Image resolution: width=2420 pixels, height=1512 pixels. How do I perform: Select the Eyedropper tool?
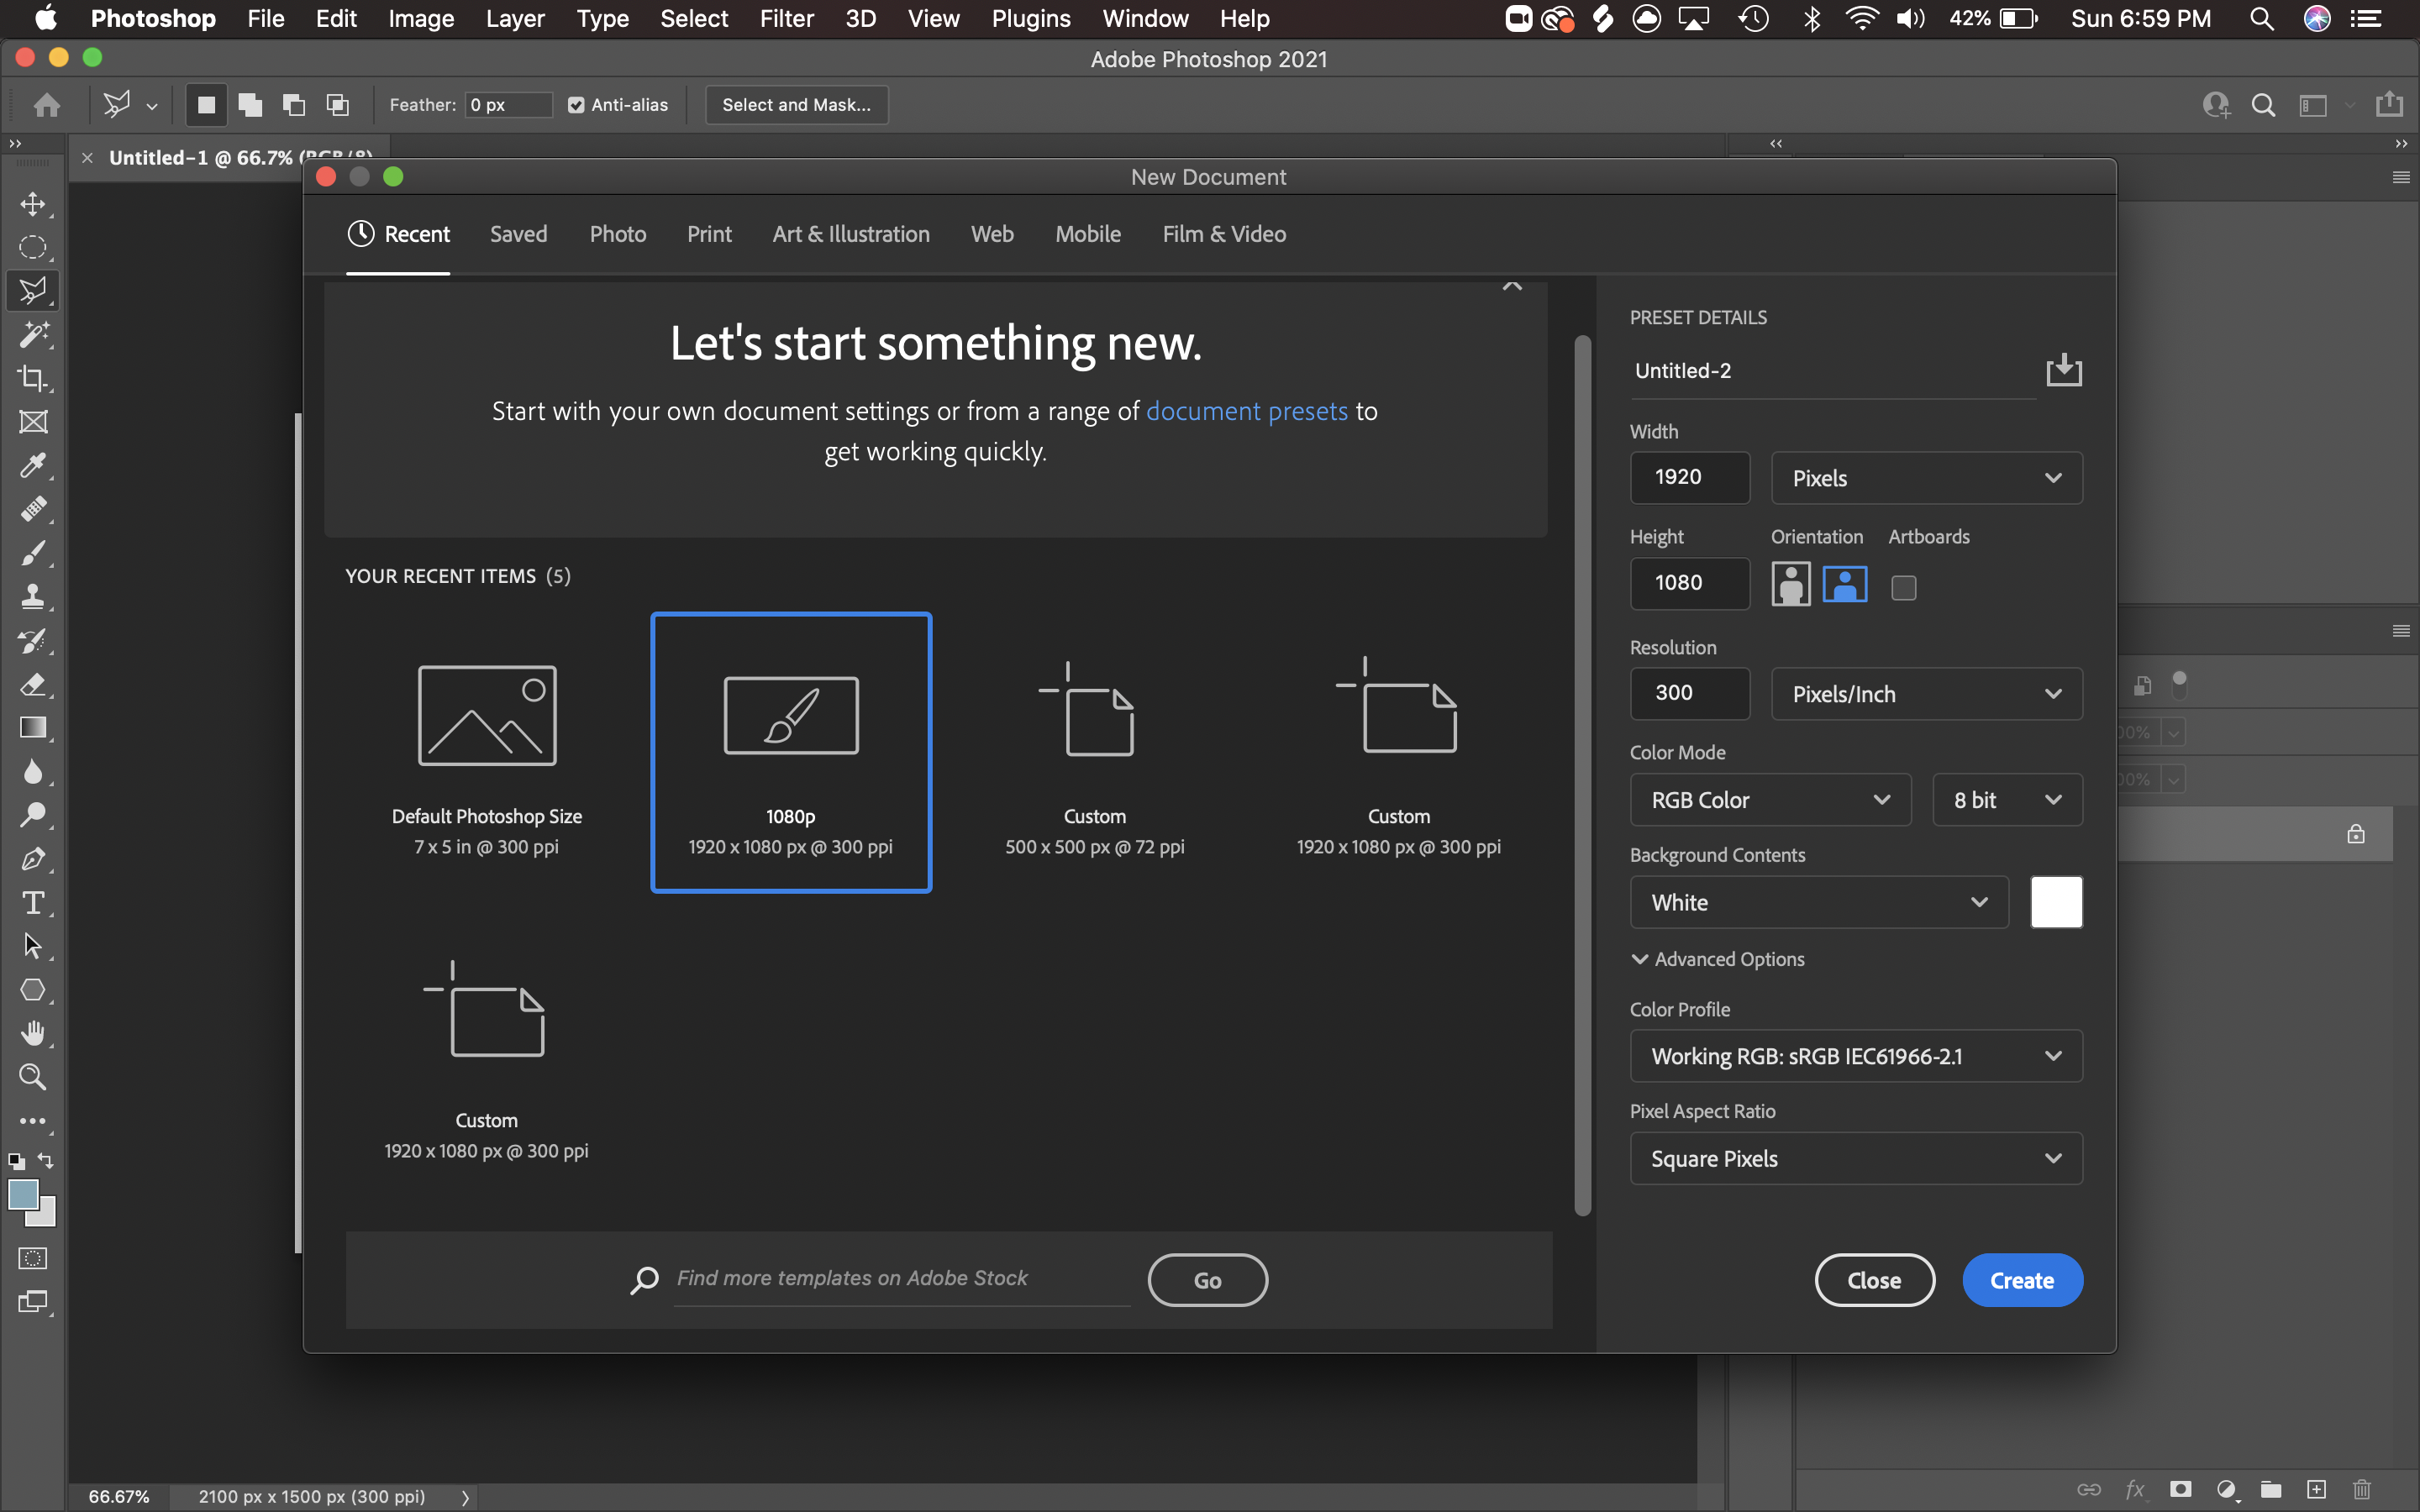[33, 466]
